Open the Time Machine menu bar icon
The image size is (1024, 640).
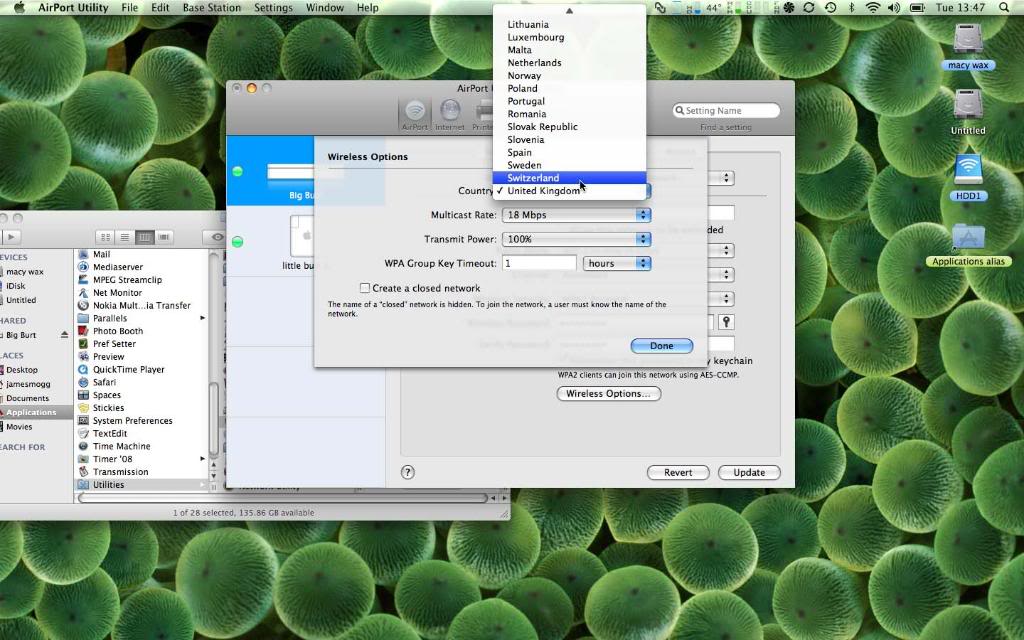coord(830,8)
